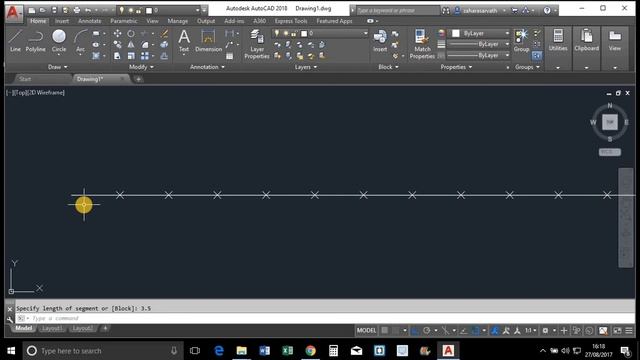Toggle polar tracking in status bar
This screenshot has height=360, width=640.
point(427,331)
